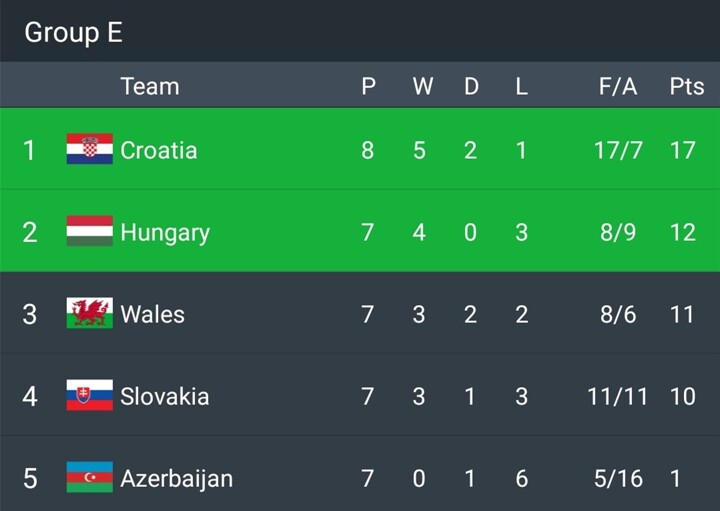Select the Slovakia team name
The image size is (720, 511).
click(165, 396)
